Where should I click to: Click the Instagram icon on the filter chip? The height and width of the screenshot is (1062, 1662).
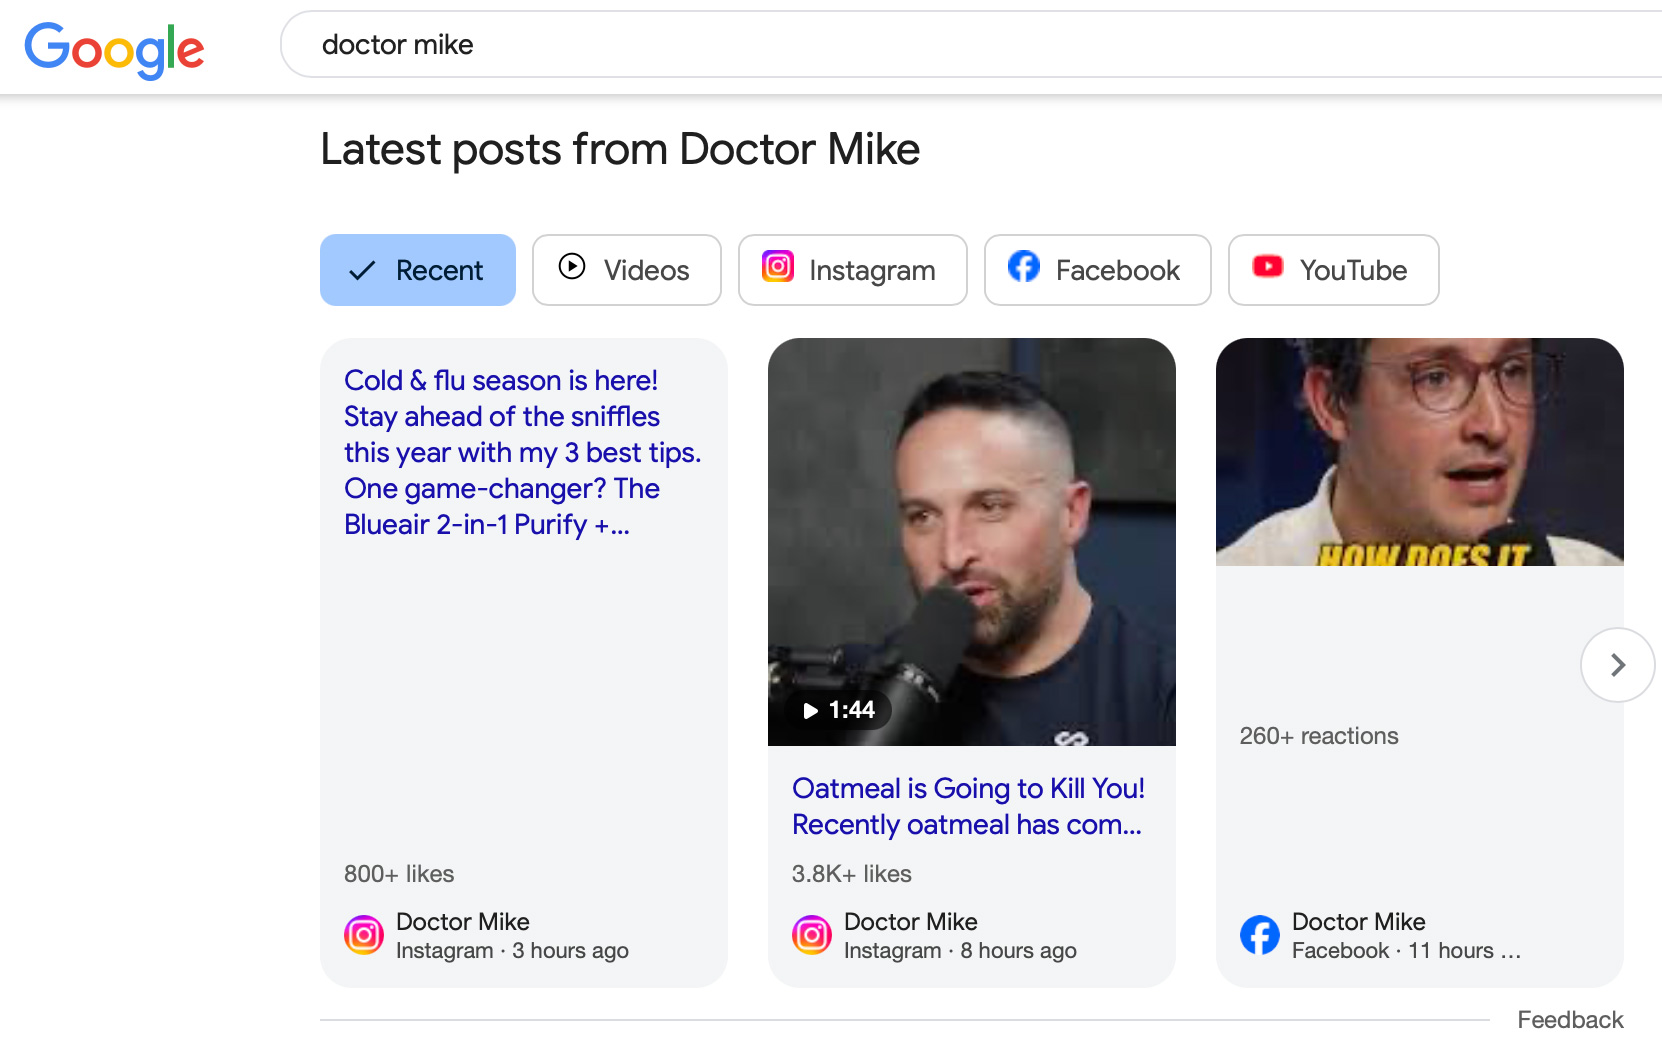777,268
